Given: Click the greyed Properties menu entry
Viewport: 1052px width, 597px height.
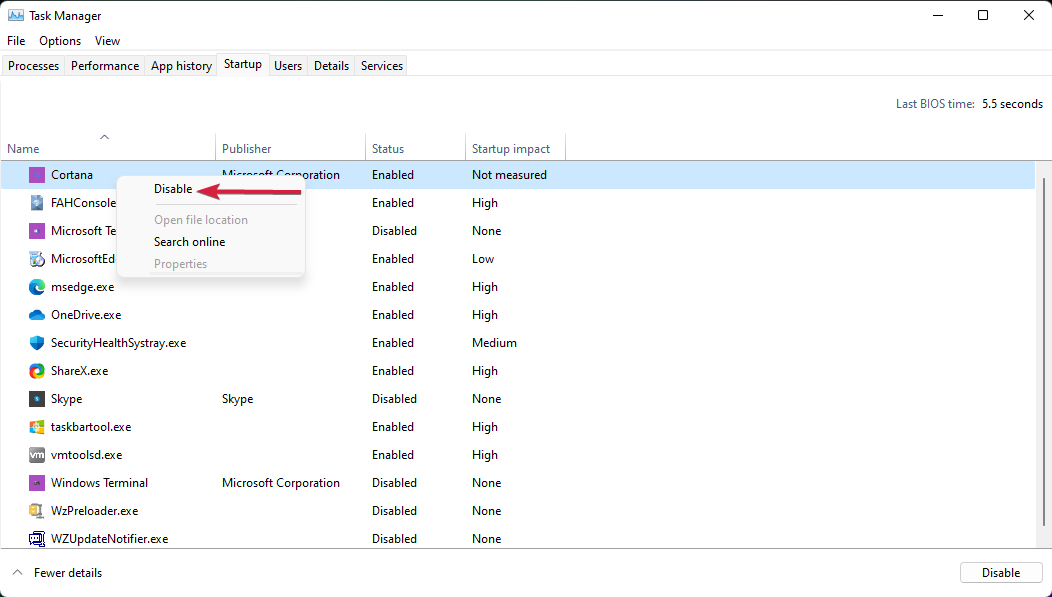Looking at the screenshot, I should coord(180,264).
